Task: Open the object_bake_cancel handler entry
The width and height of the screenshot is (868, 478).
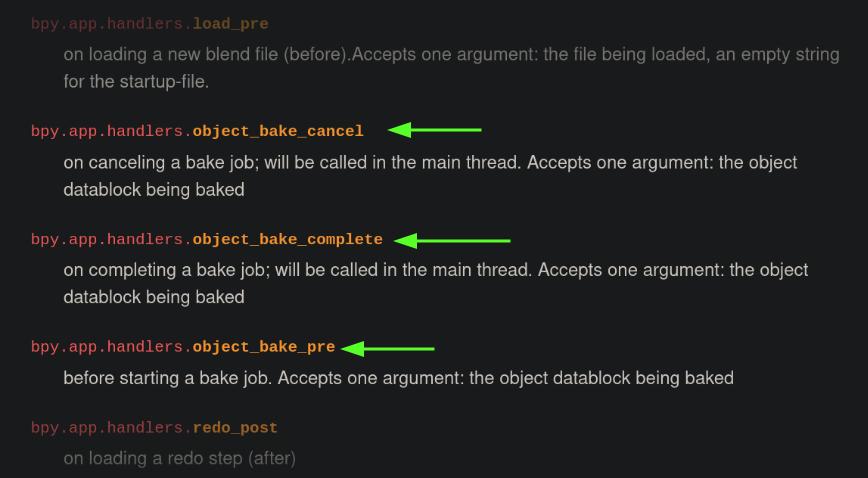Action: (x=278, y=131)
